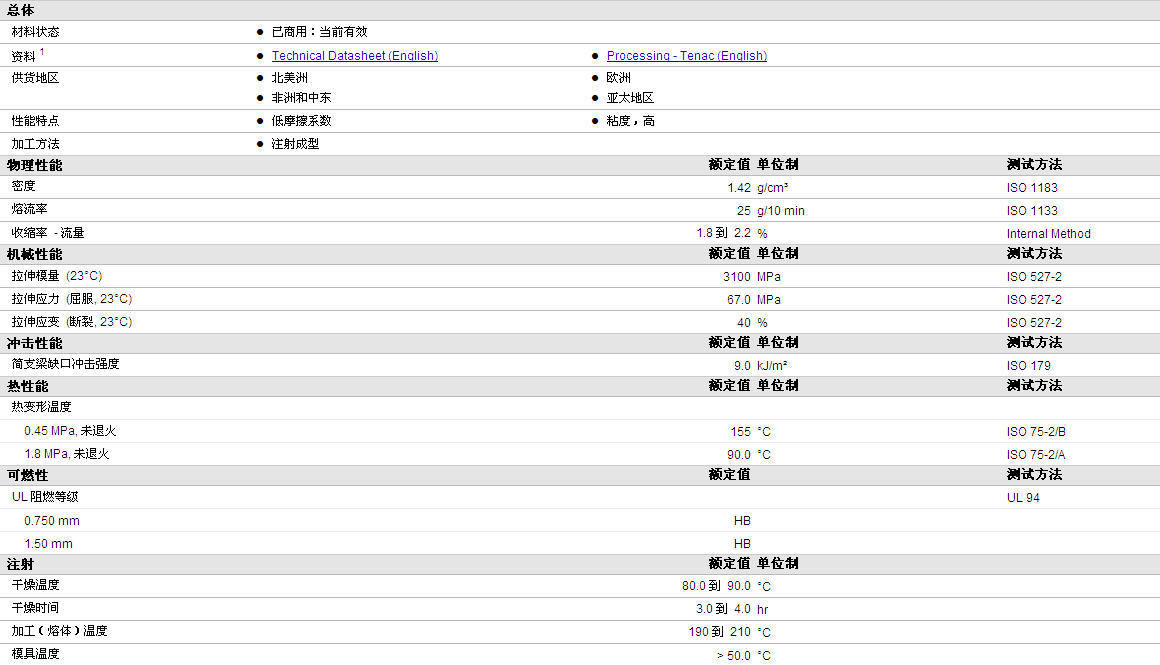This screenshot has height=665, width=1160.
Task: Click the 性能特点 label
Action: click(x=36, y=121)
